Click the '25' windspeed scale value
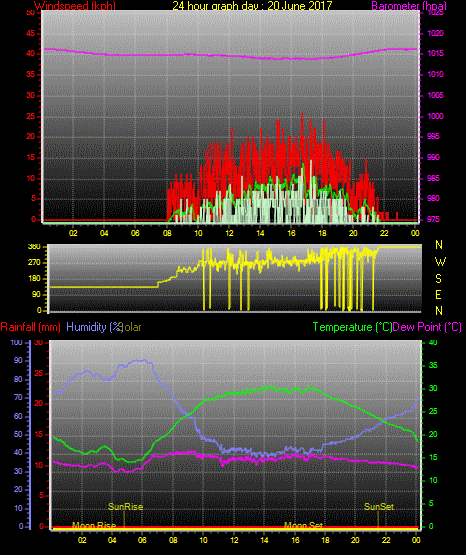 31,116
